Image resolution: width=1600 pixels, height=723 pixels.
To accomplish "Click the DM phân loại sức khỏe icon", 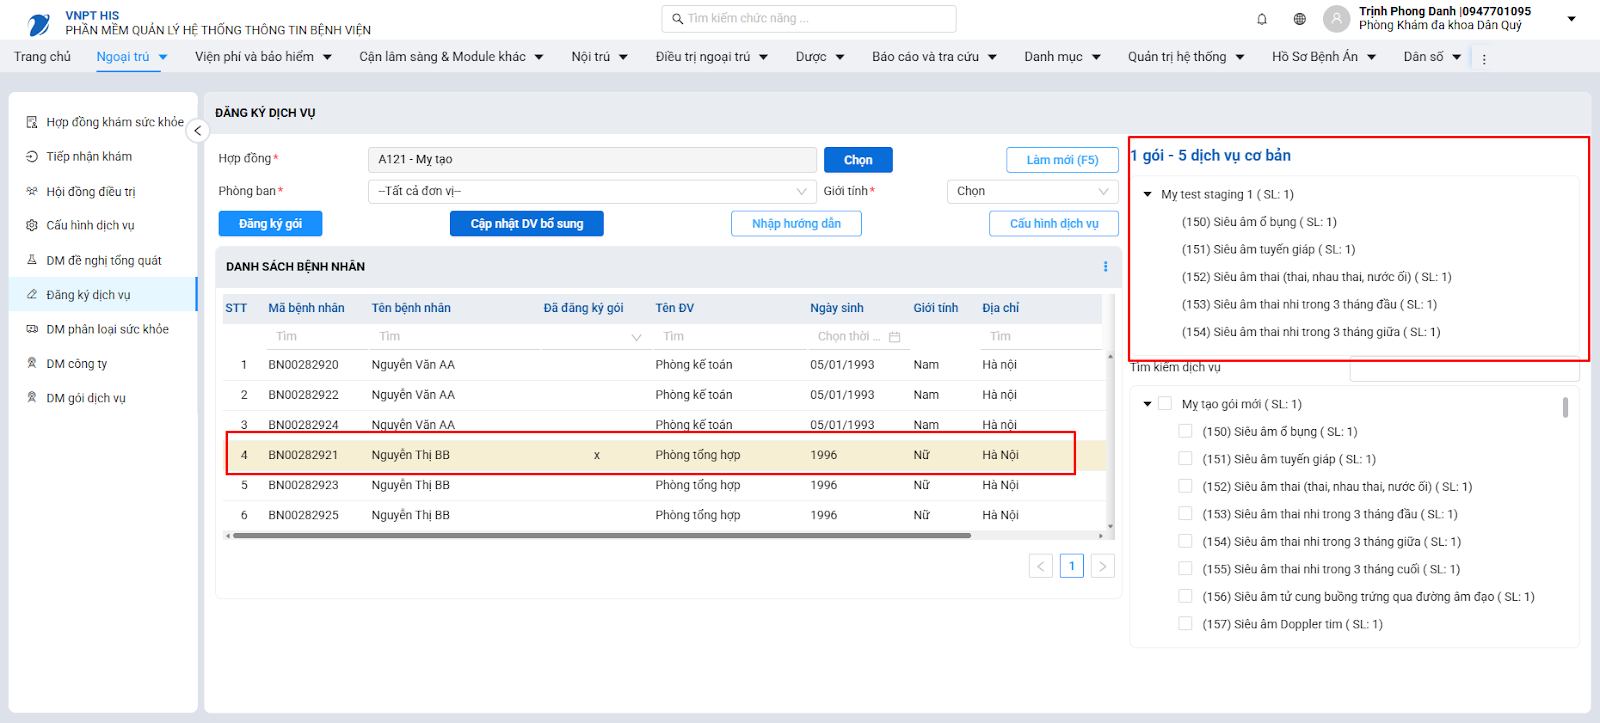I will [x=32, y=329].
